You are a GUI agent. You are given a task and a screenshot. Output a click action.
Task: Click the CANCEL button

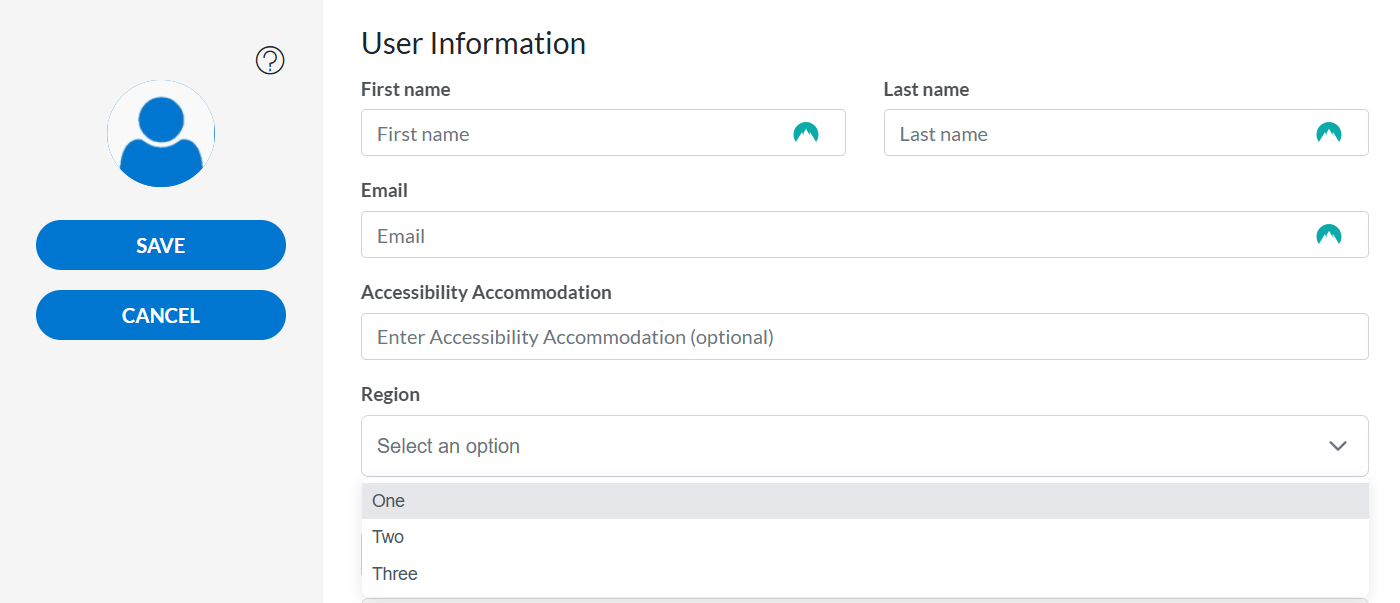pyautogui.click(x=161, y=314)
